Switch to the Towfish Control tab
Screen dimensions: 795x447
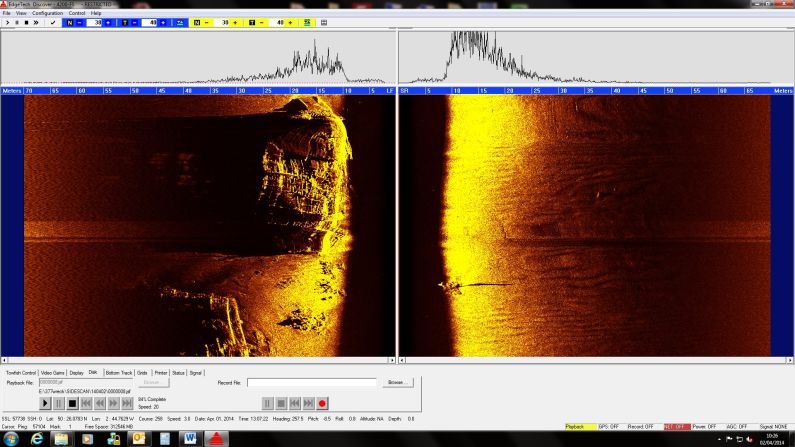pos(21,373)
